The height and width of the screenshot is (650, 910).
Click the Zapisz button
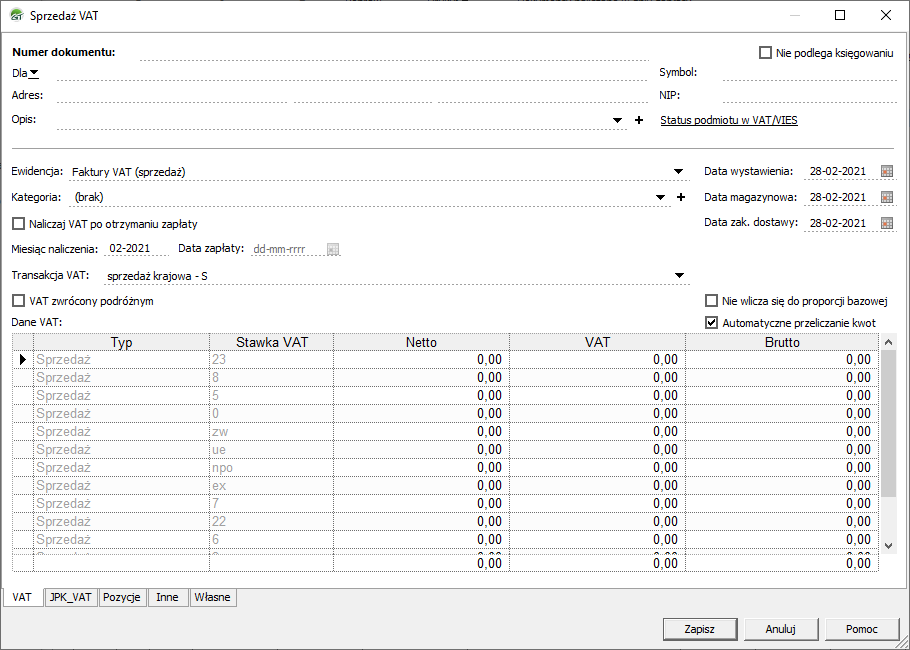pos(699,629)
